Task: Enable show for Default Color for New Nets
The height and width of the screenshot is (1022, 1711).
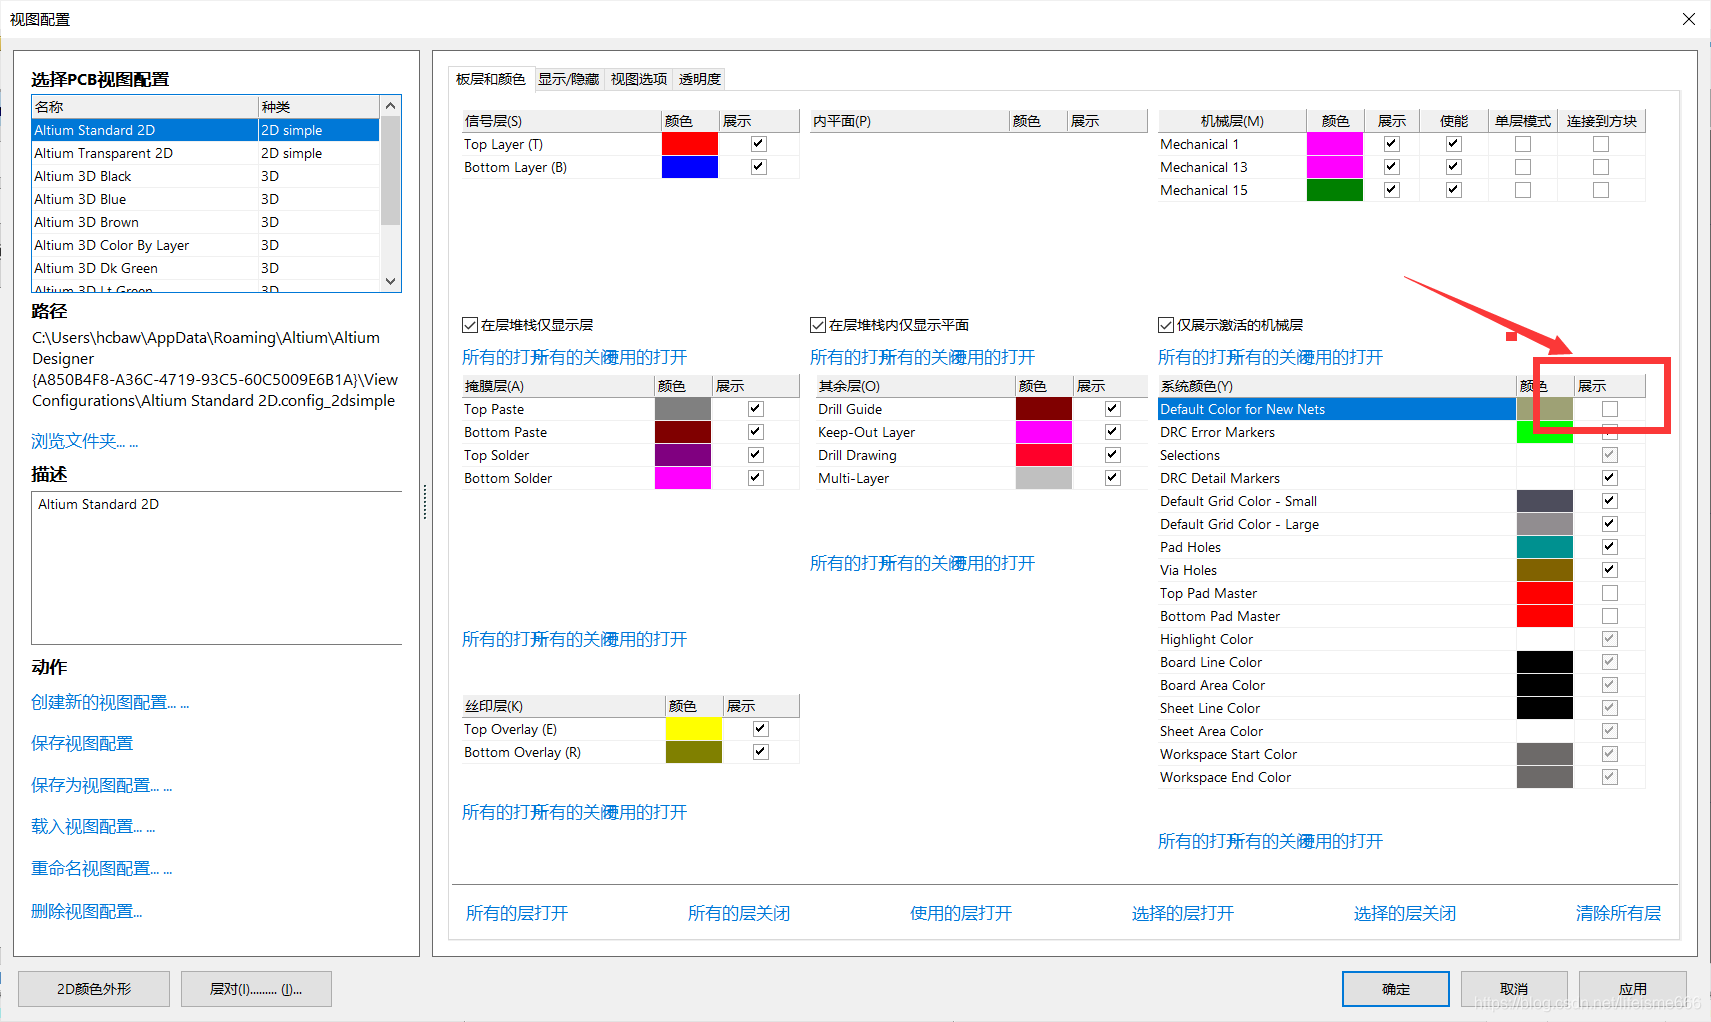Action: pyautogui.click(x=1610, y=409)
